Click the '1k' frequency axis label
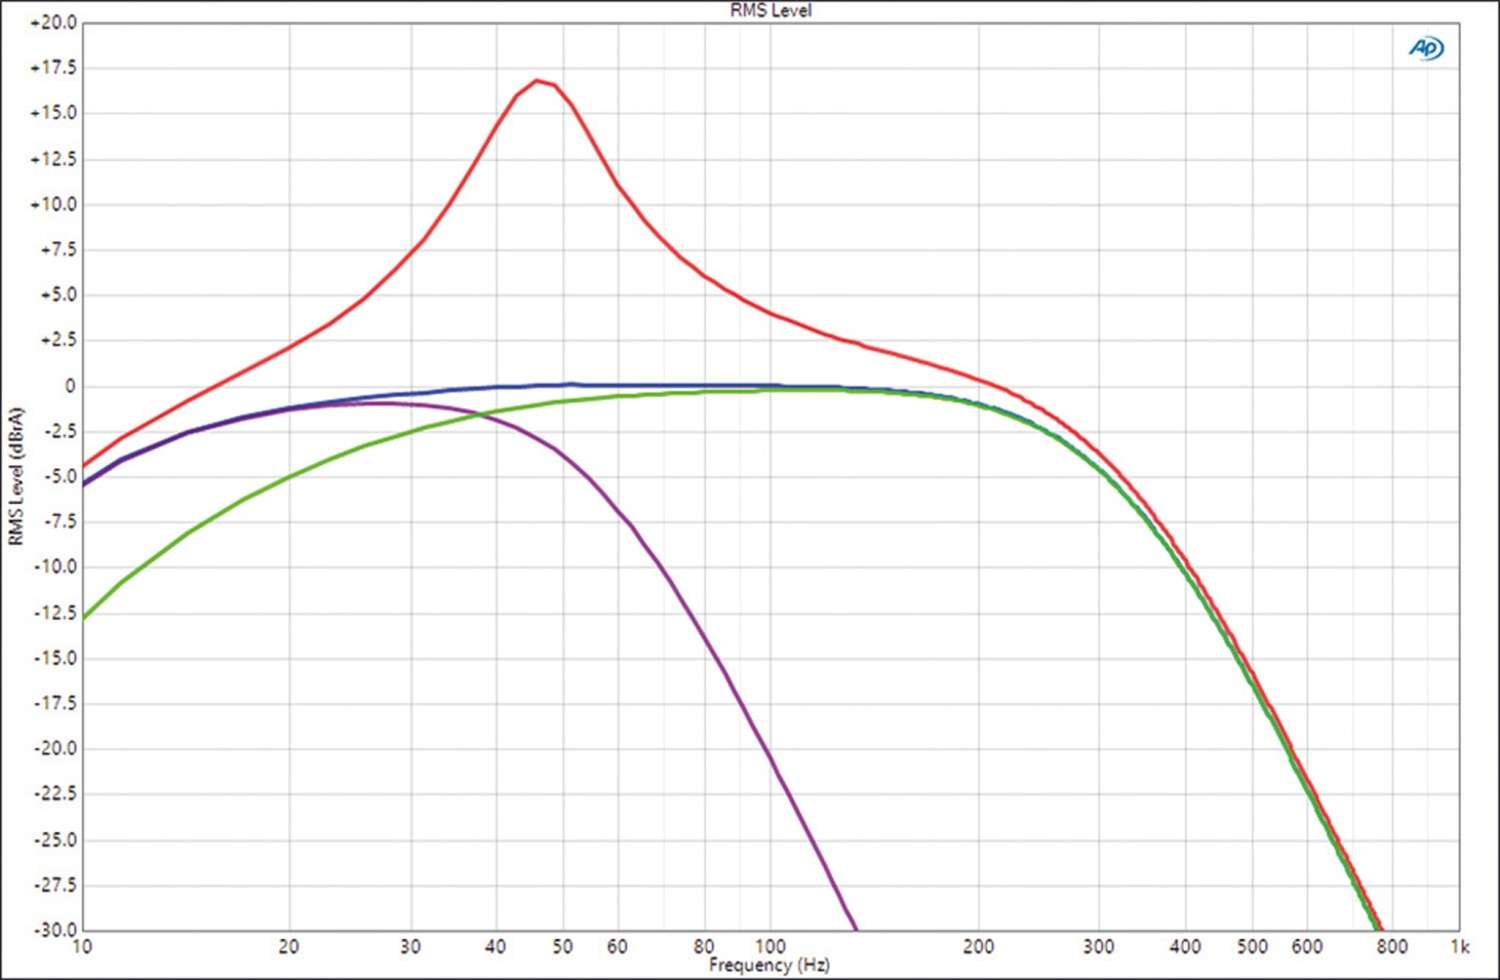The image size is (1500, 980). [1460, 946]
